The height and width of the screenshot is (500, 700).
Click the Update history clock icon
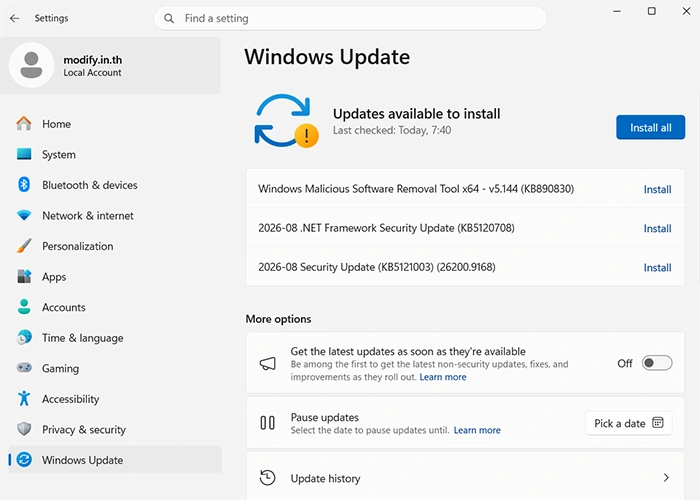pos(267,478)
